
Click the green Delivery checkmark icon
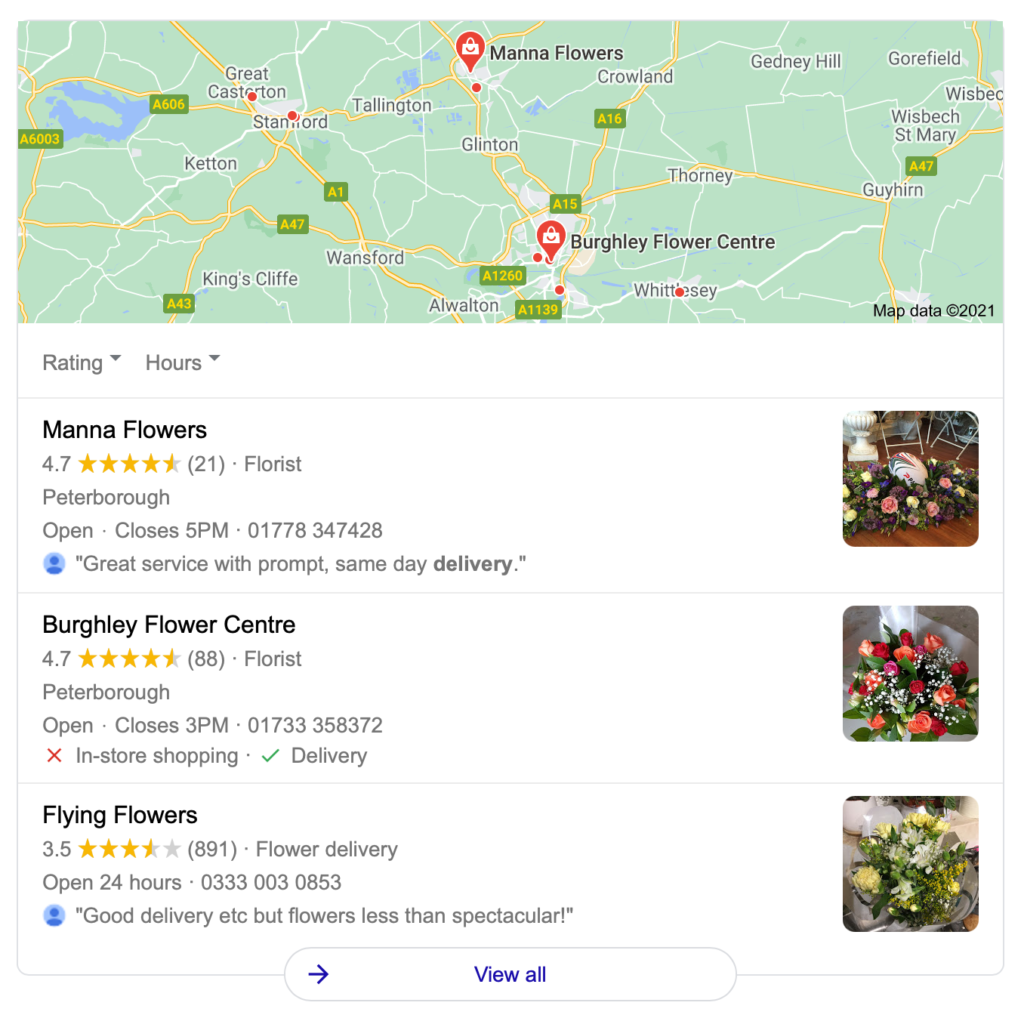tap(270, 756)
